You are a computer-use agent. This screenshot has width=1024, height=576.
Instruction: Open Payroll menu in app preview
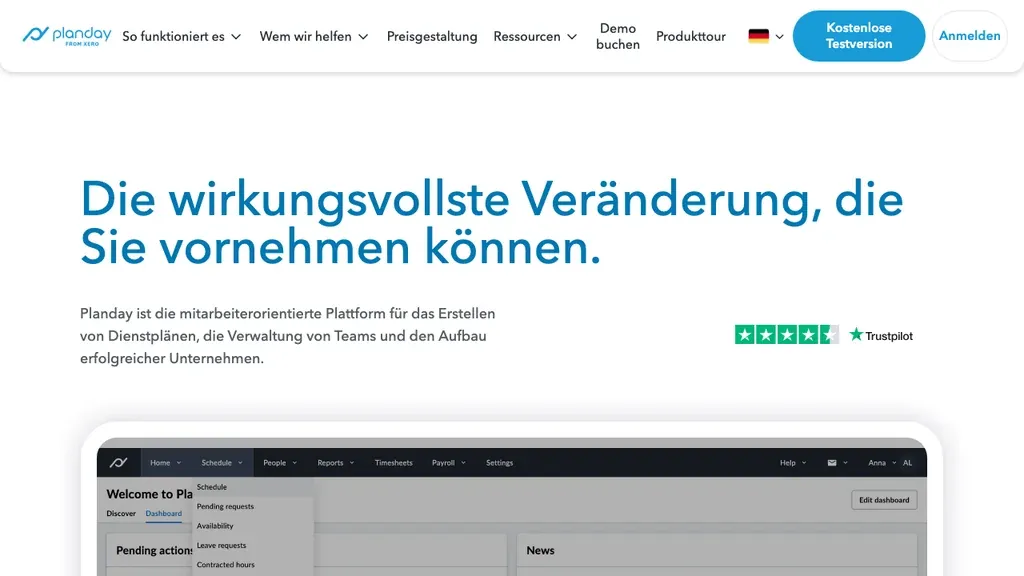tap(449, 462)
